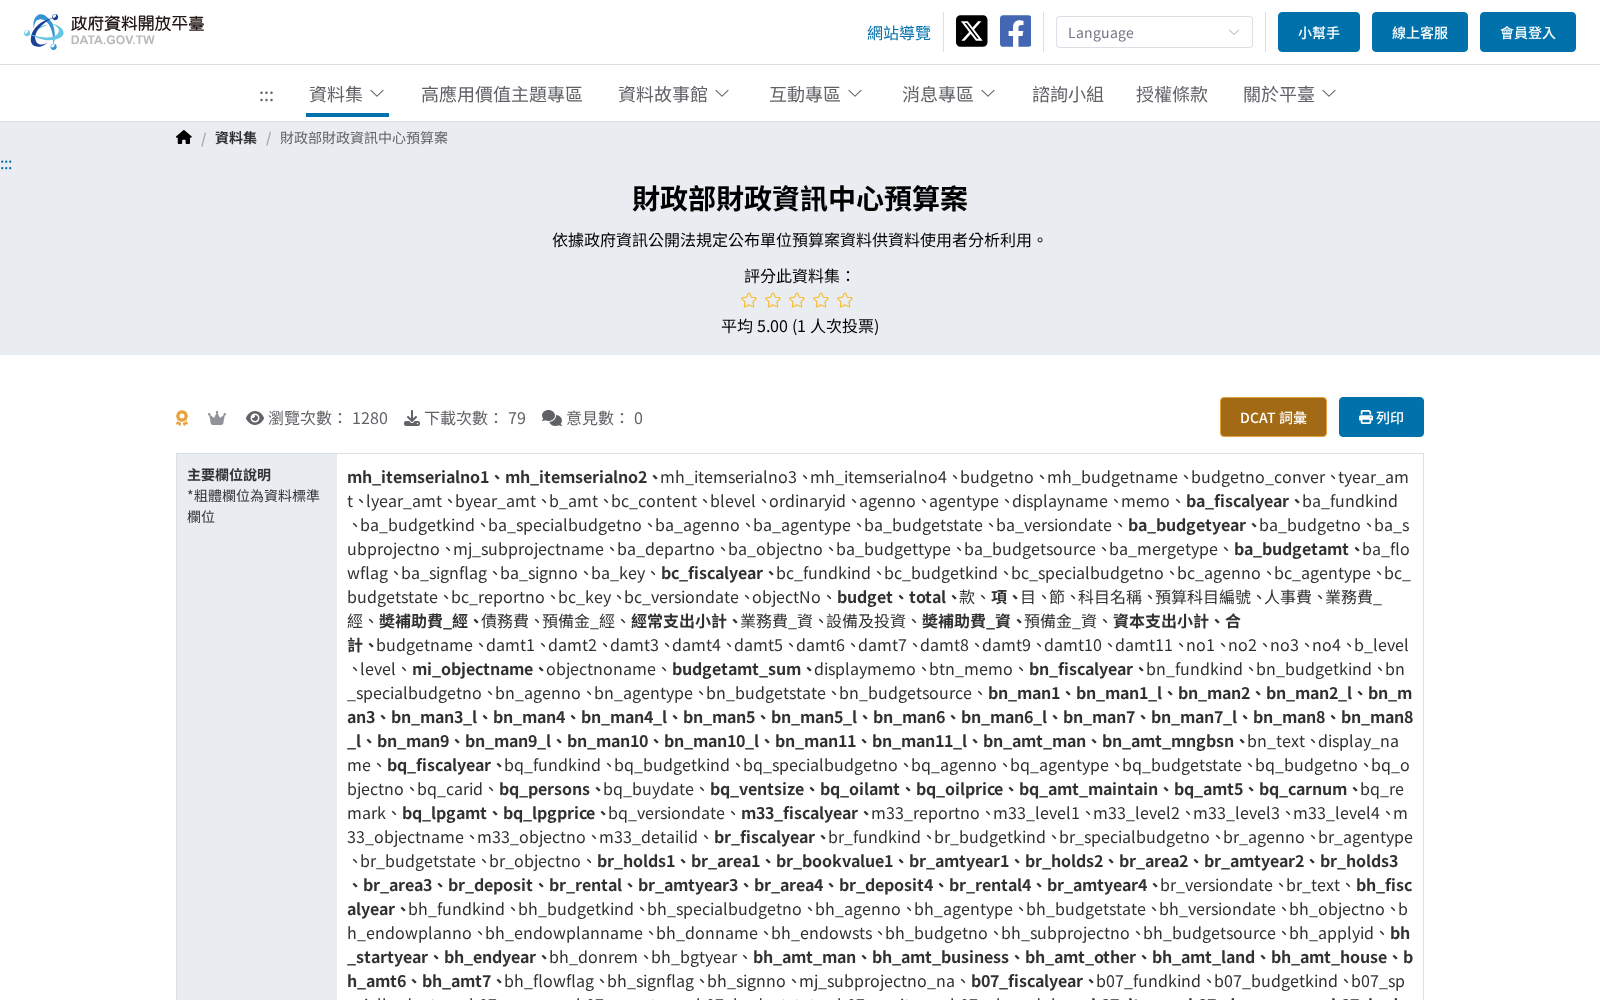Viewport: 1600px width, 1000px height.
Task: Click the heading 財政部財政資訊中心預算案
Action: click(800, 199)
